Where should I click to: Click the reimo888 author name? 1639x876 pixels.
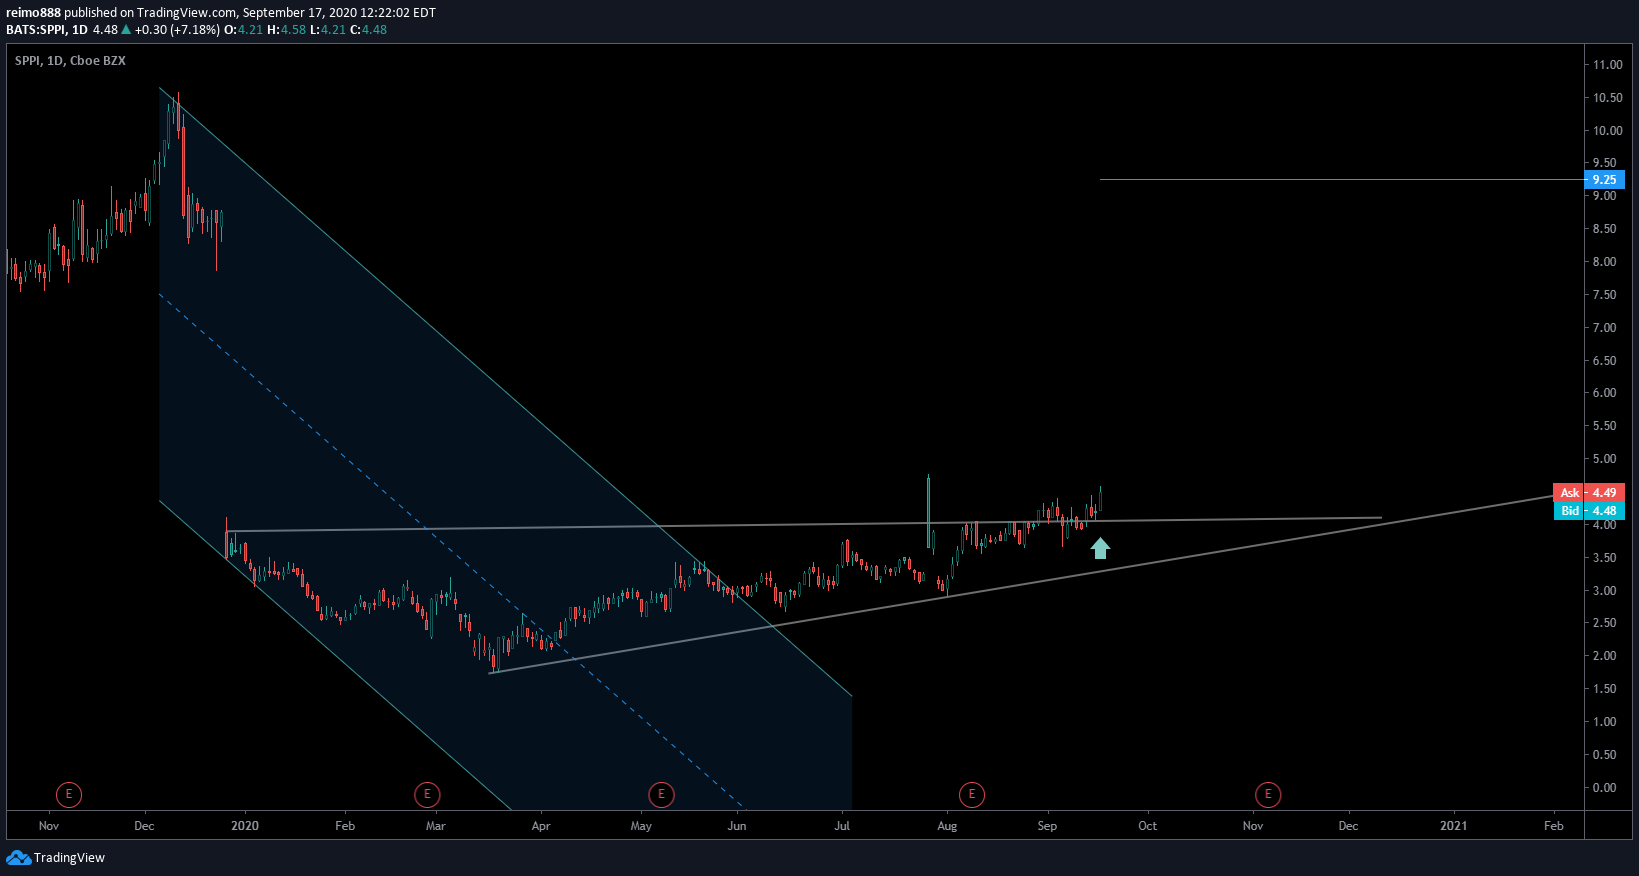tap(33, 13)
